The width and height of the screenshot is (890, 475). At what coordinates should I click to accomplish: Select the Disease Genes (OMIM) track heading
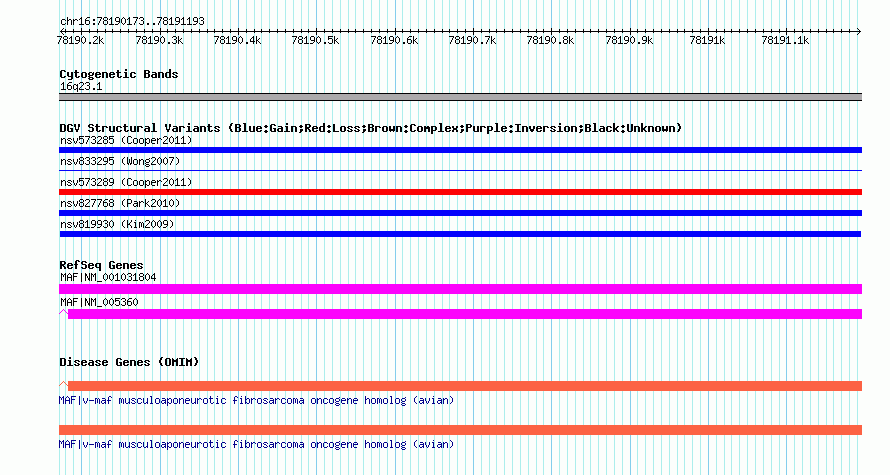(129, 362)
